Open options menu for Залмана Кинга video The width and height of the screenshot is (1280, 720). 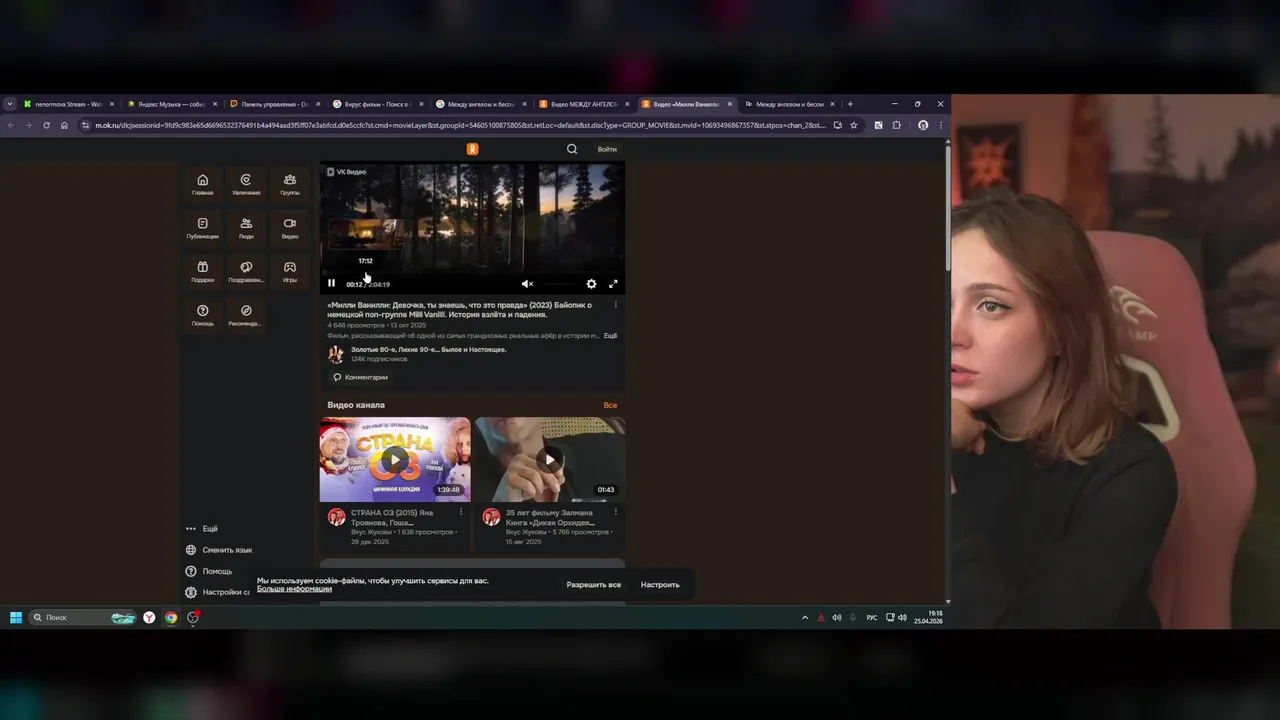pos(616,512)
